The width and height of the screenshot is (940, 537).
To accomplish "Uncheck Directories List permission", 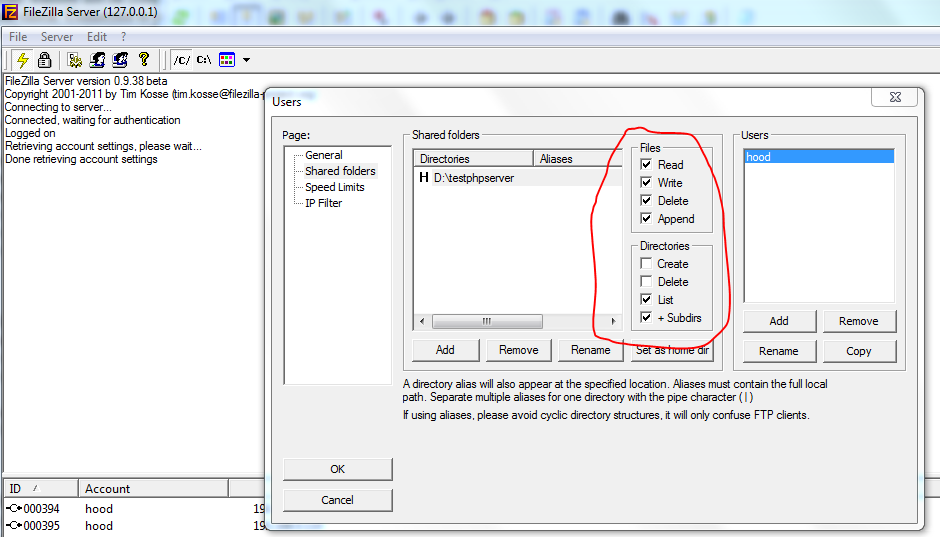I will [x=646, y=299].
